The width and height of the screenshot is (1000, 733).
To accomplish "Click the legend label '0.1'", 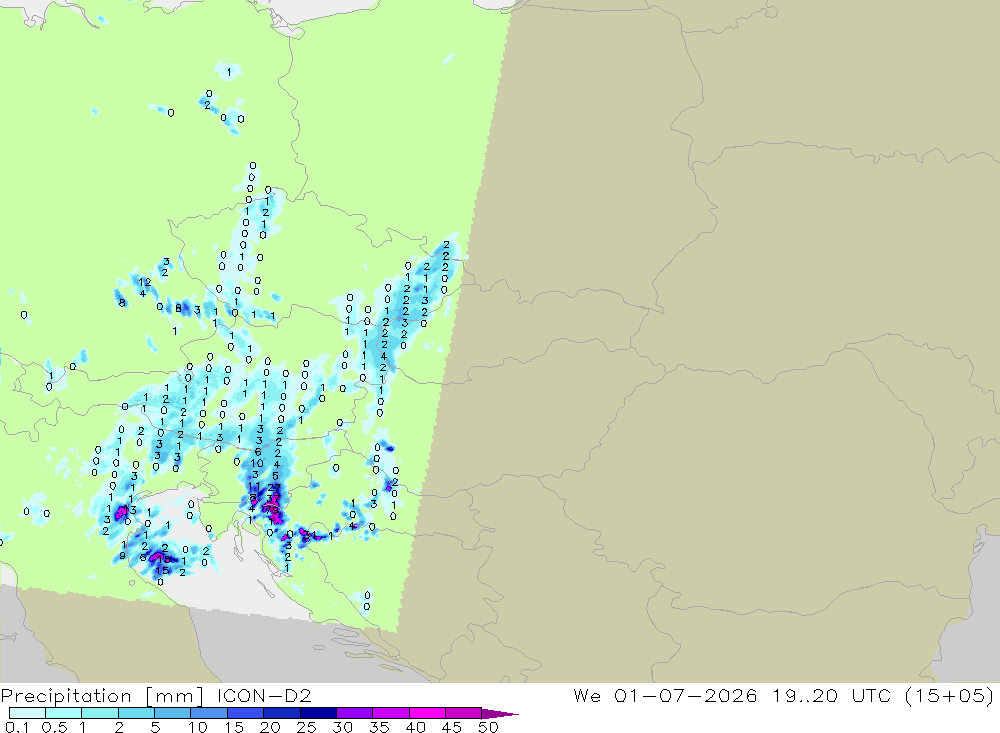I will (x=17, y=727).
